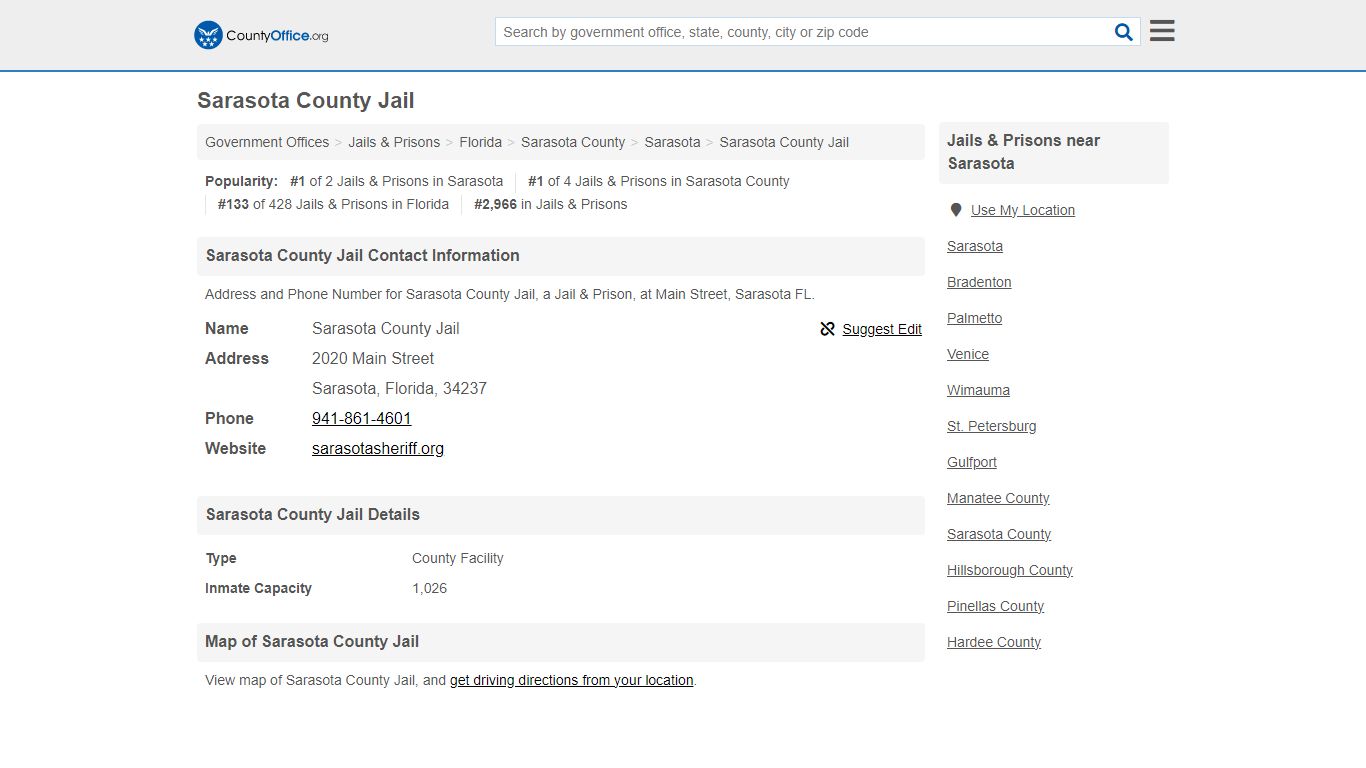Open Government Offices breadcrumb
1366x768 pixels.
tap(267, 142)
